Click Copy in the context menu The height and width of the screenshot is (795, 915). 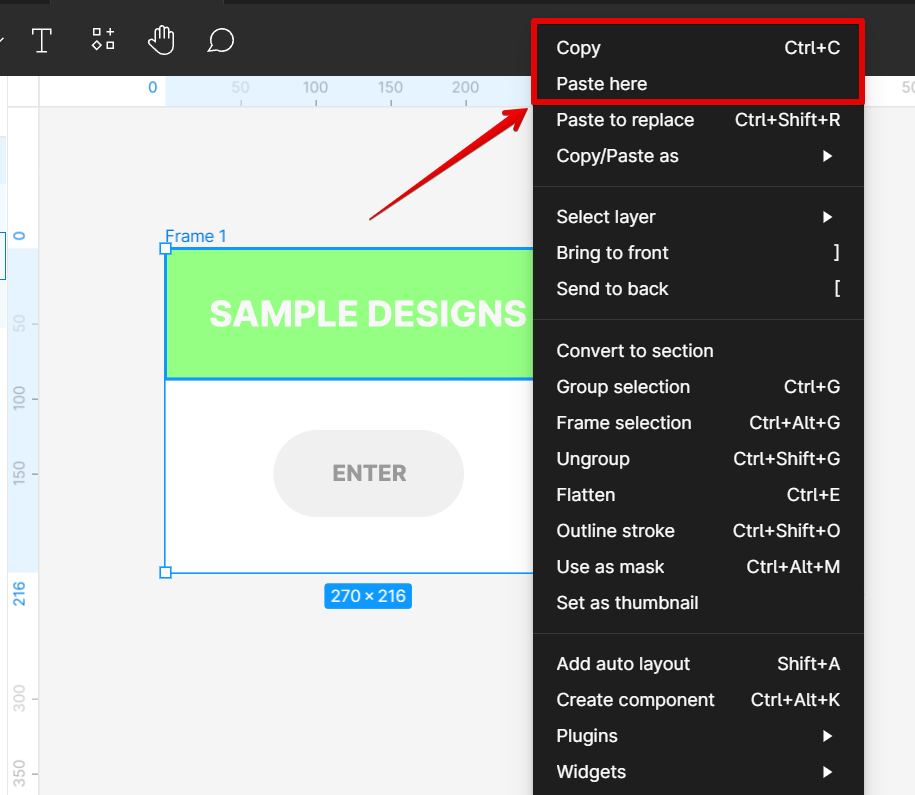(x=579, y=48)
